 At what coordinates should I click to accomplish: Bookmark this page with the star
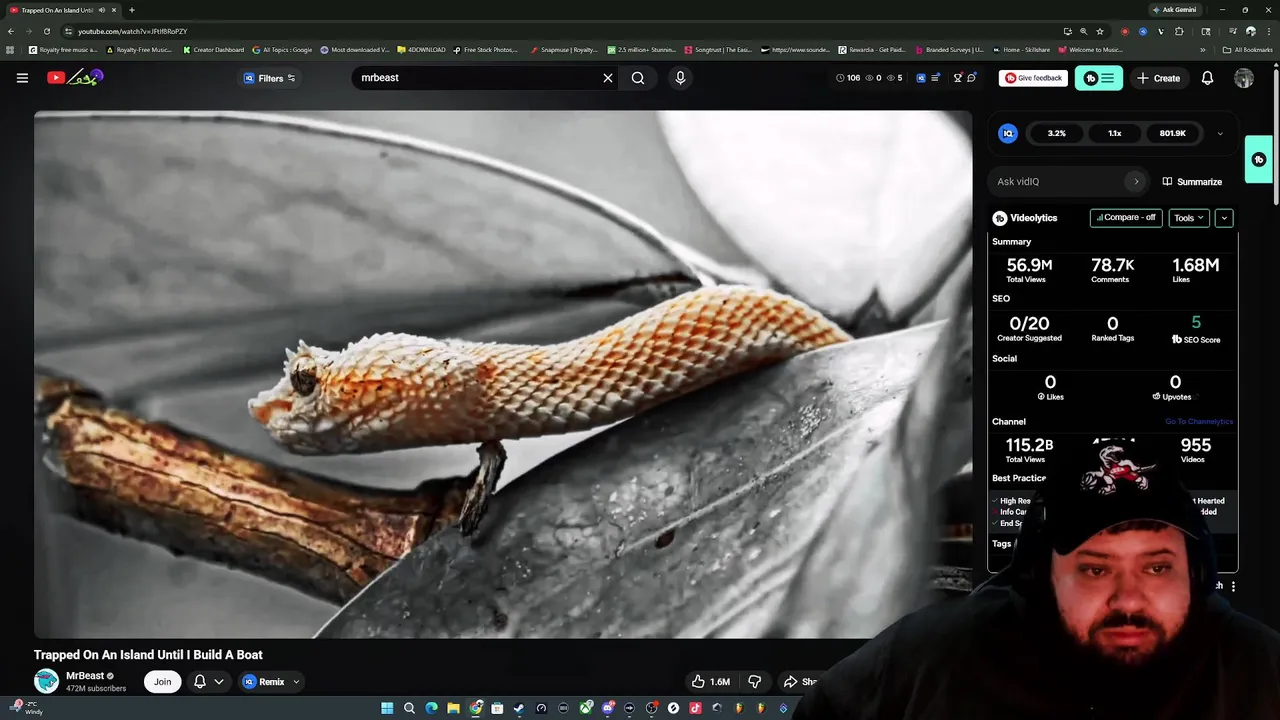click(x=1100, y=31)
